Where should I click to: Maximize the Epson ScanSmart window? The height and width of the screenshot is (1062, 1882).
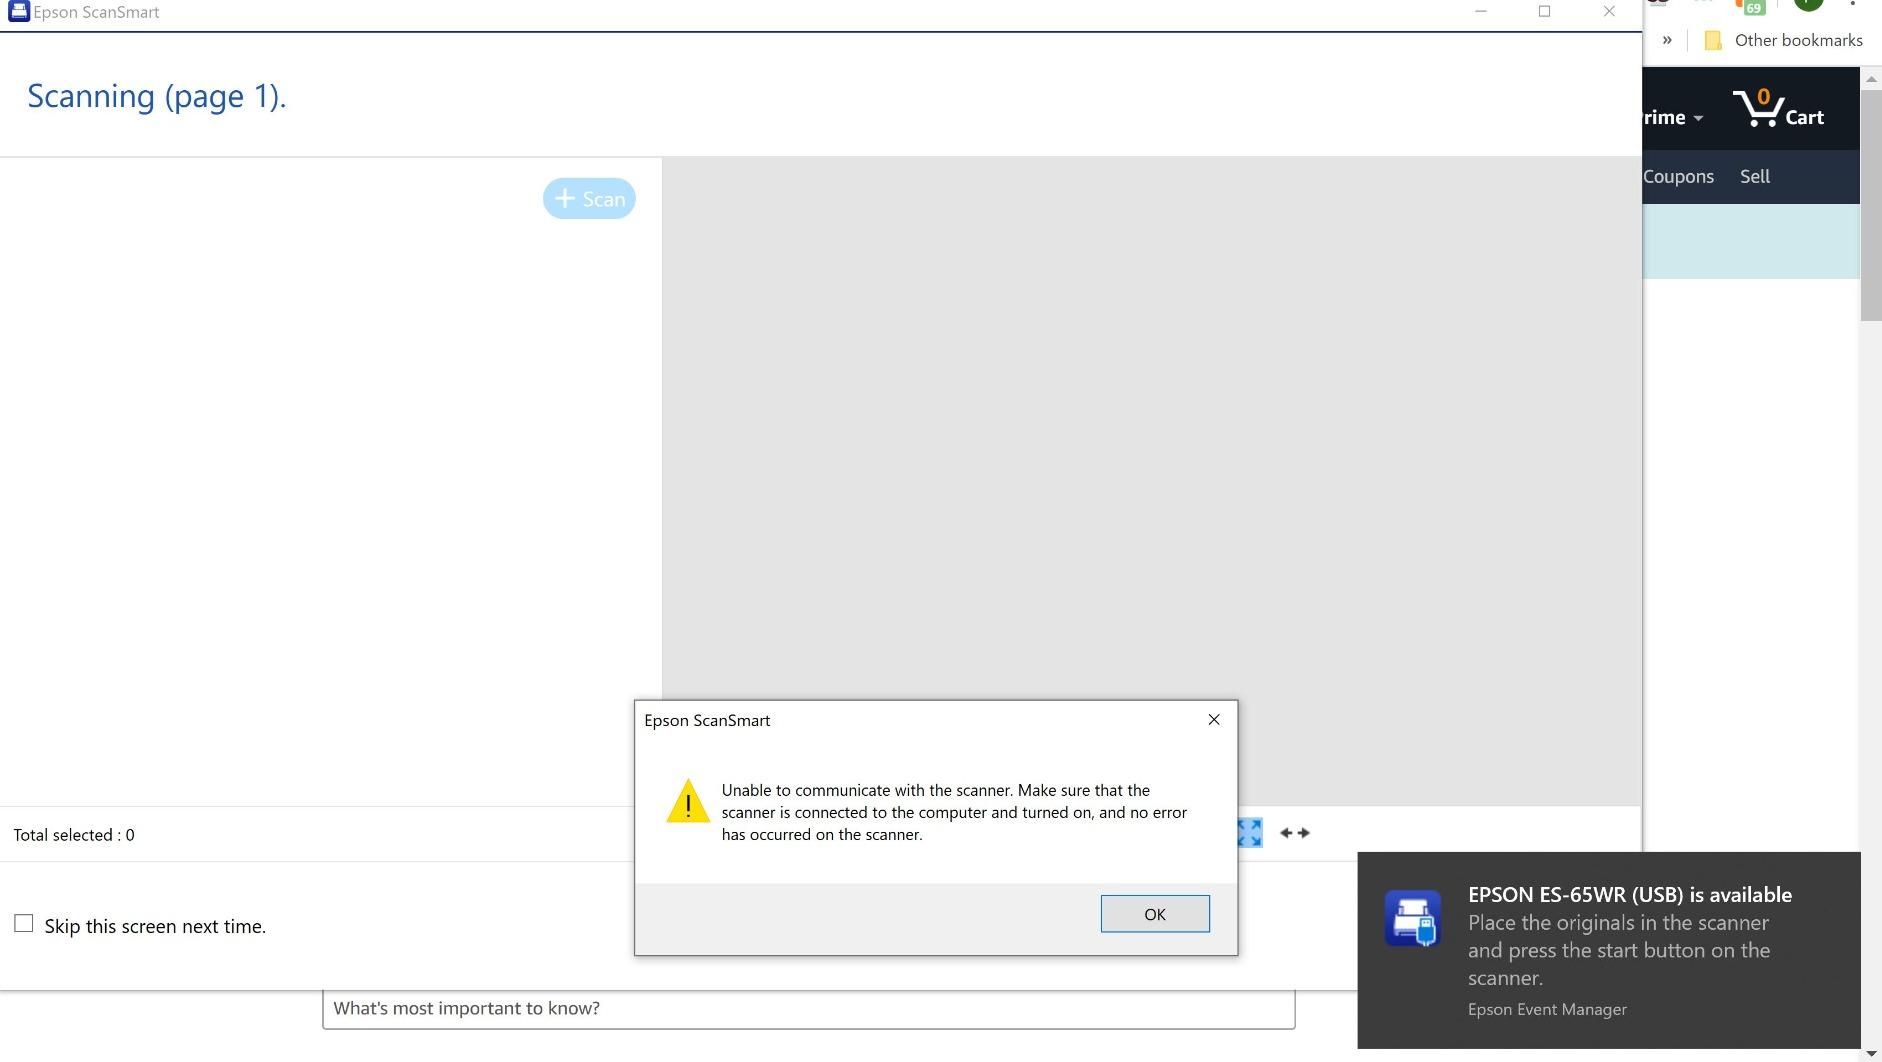[x=1545, y=12]
